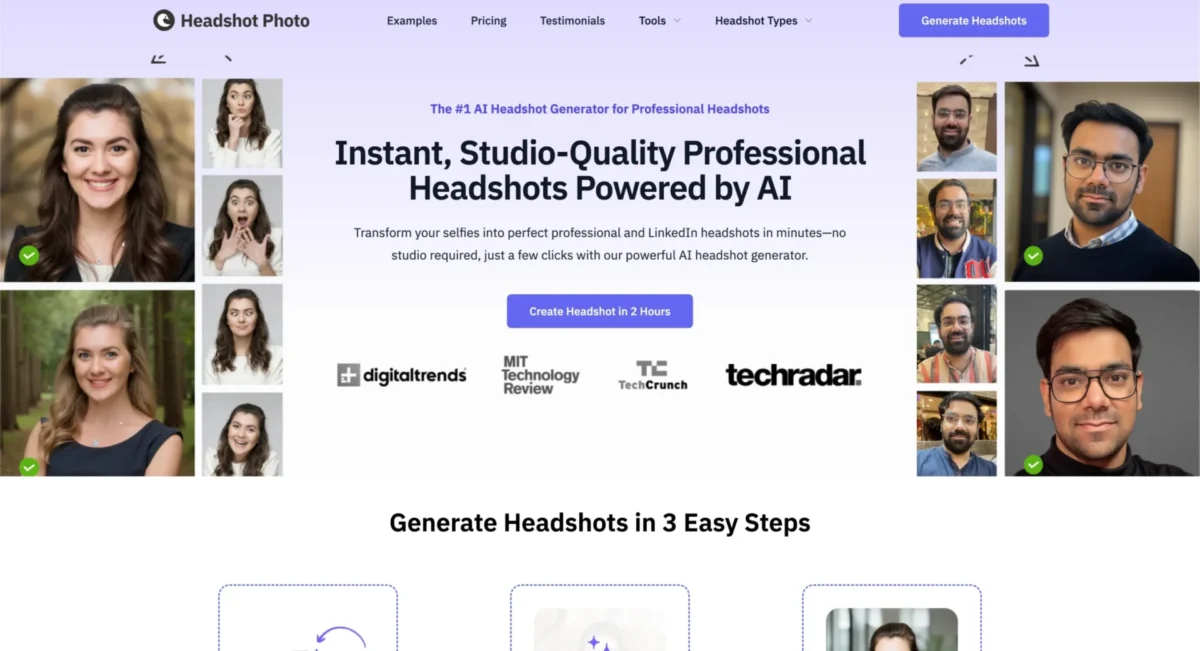Image resolution: width=1200 pixels, height=651 pixels.
Task: Click the Generate Headshots button
Action: [x=974, y=21]
